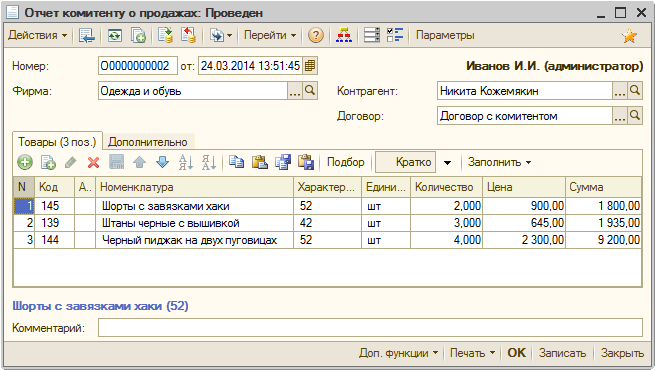655x370 pixels.
Task: Click the Шорты с завязками хаки (52) link
Action: click(x=100, y=306)
